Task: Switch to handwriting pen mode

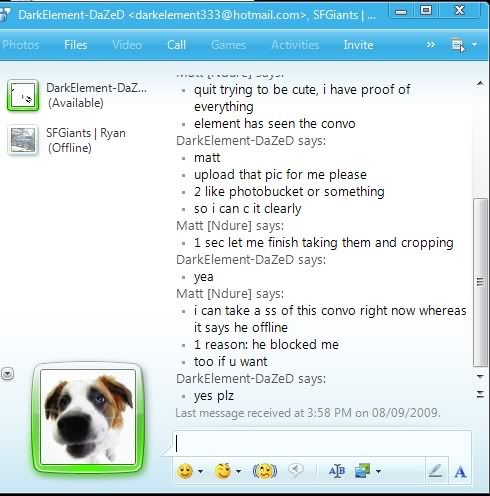Action: 436,471
